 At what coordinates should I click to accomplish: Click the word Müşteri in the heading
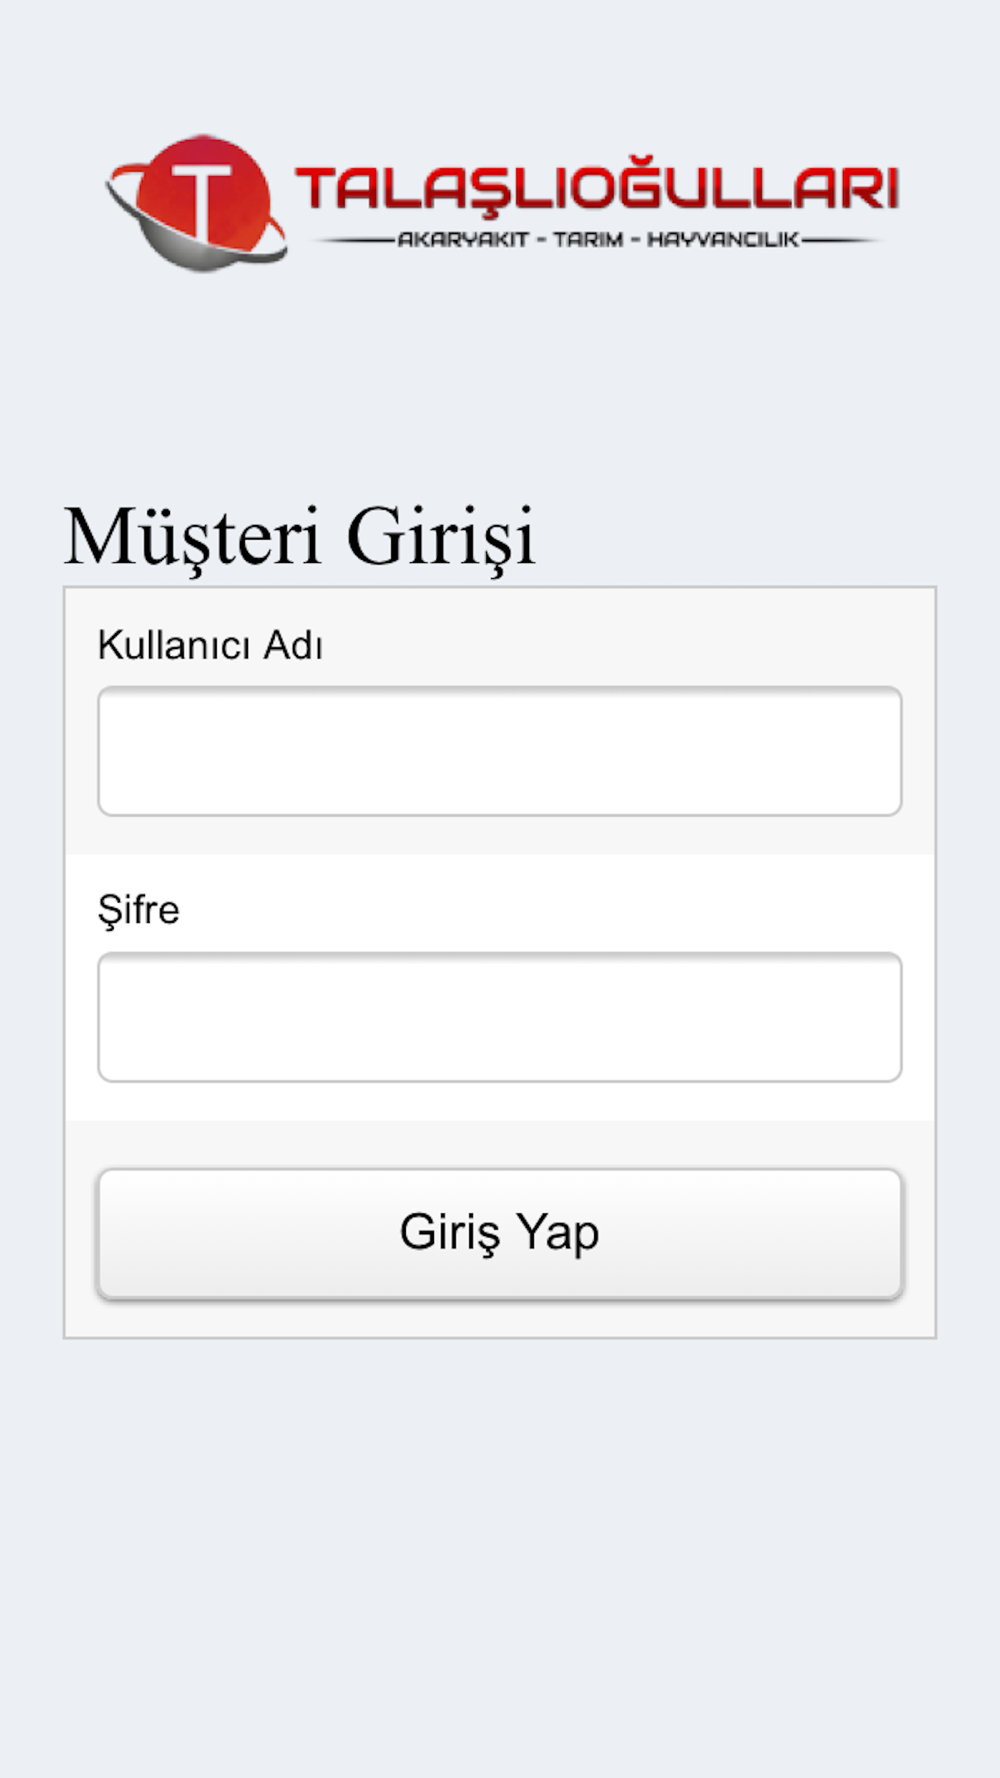pos(193,537)
